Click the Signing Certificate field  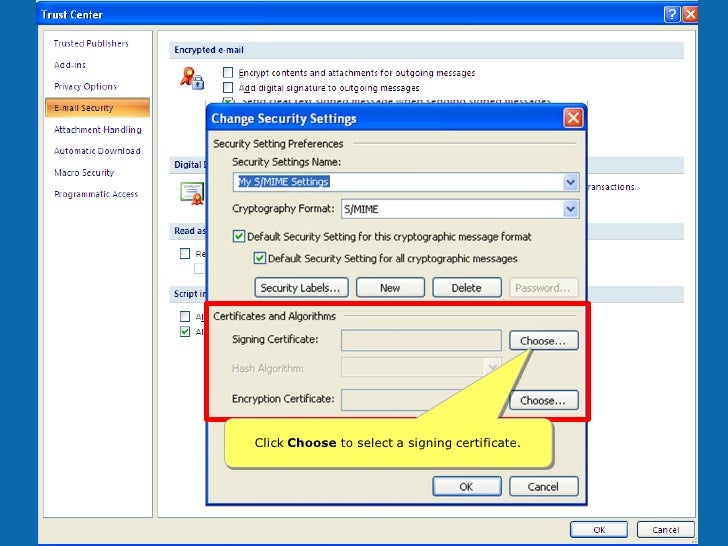[421, 340]
